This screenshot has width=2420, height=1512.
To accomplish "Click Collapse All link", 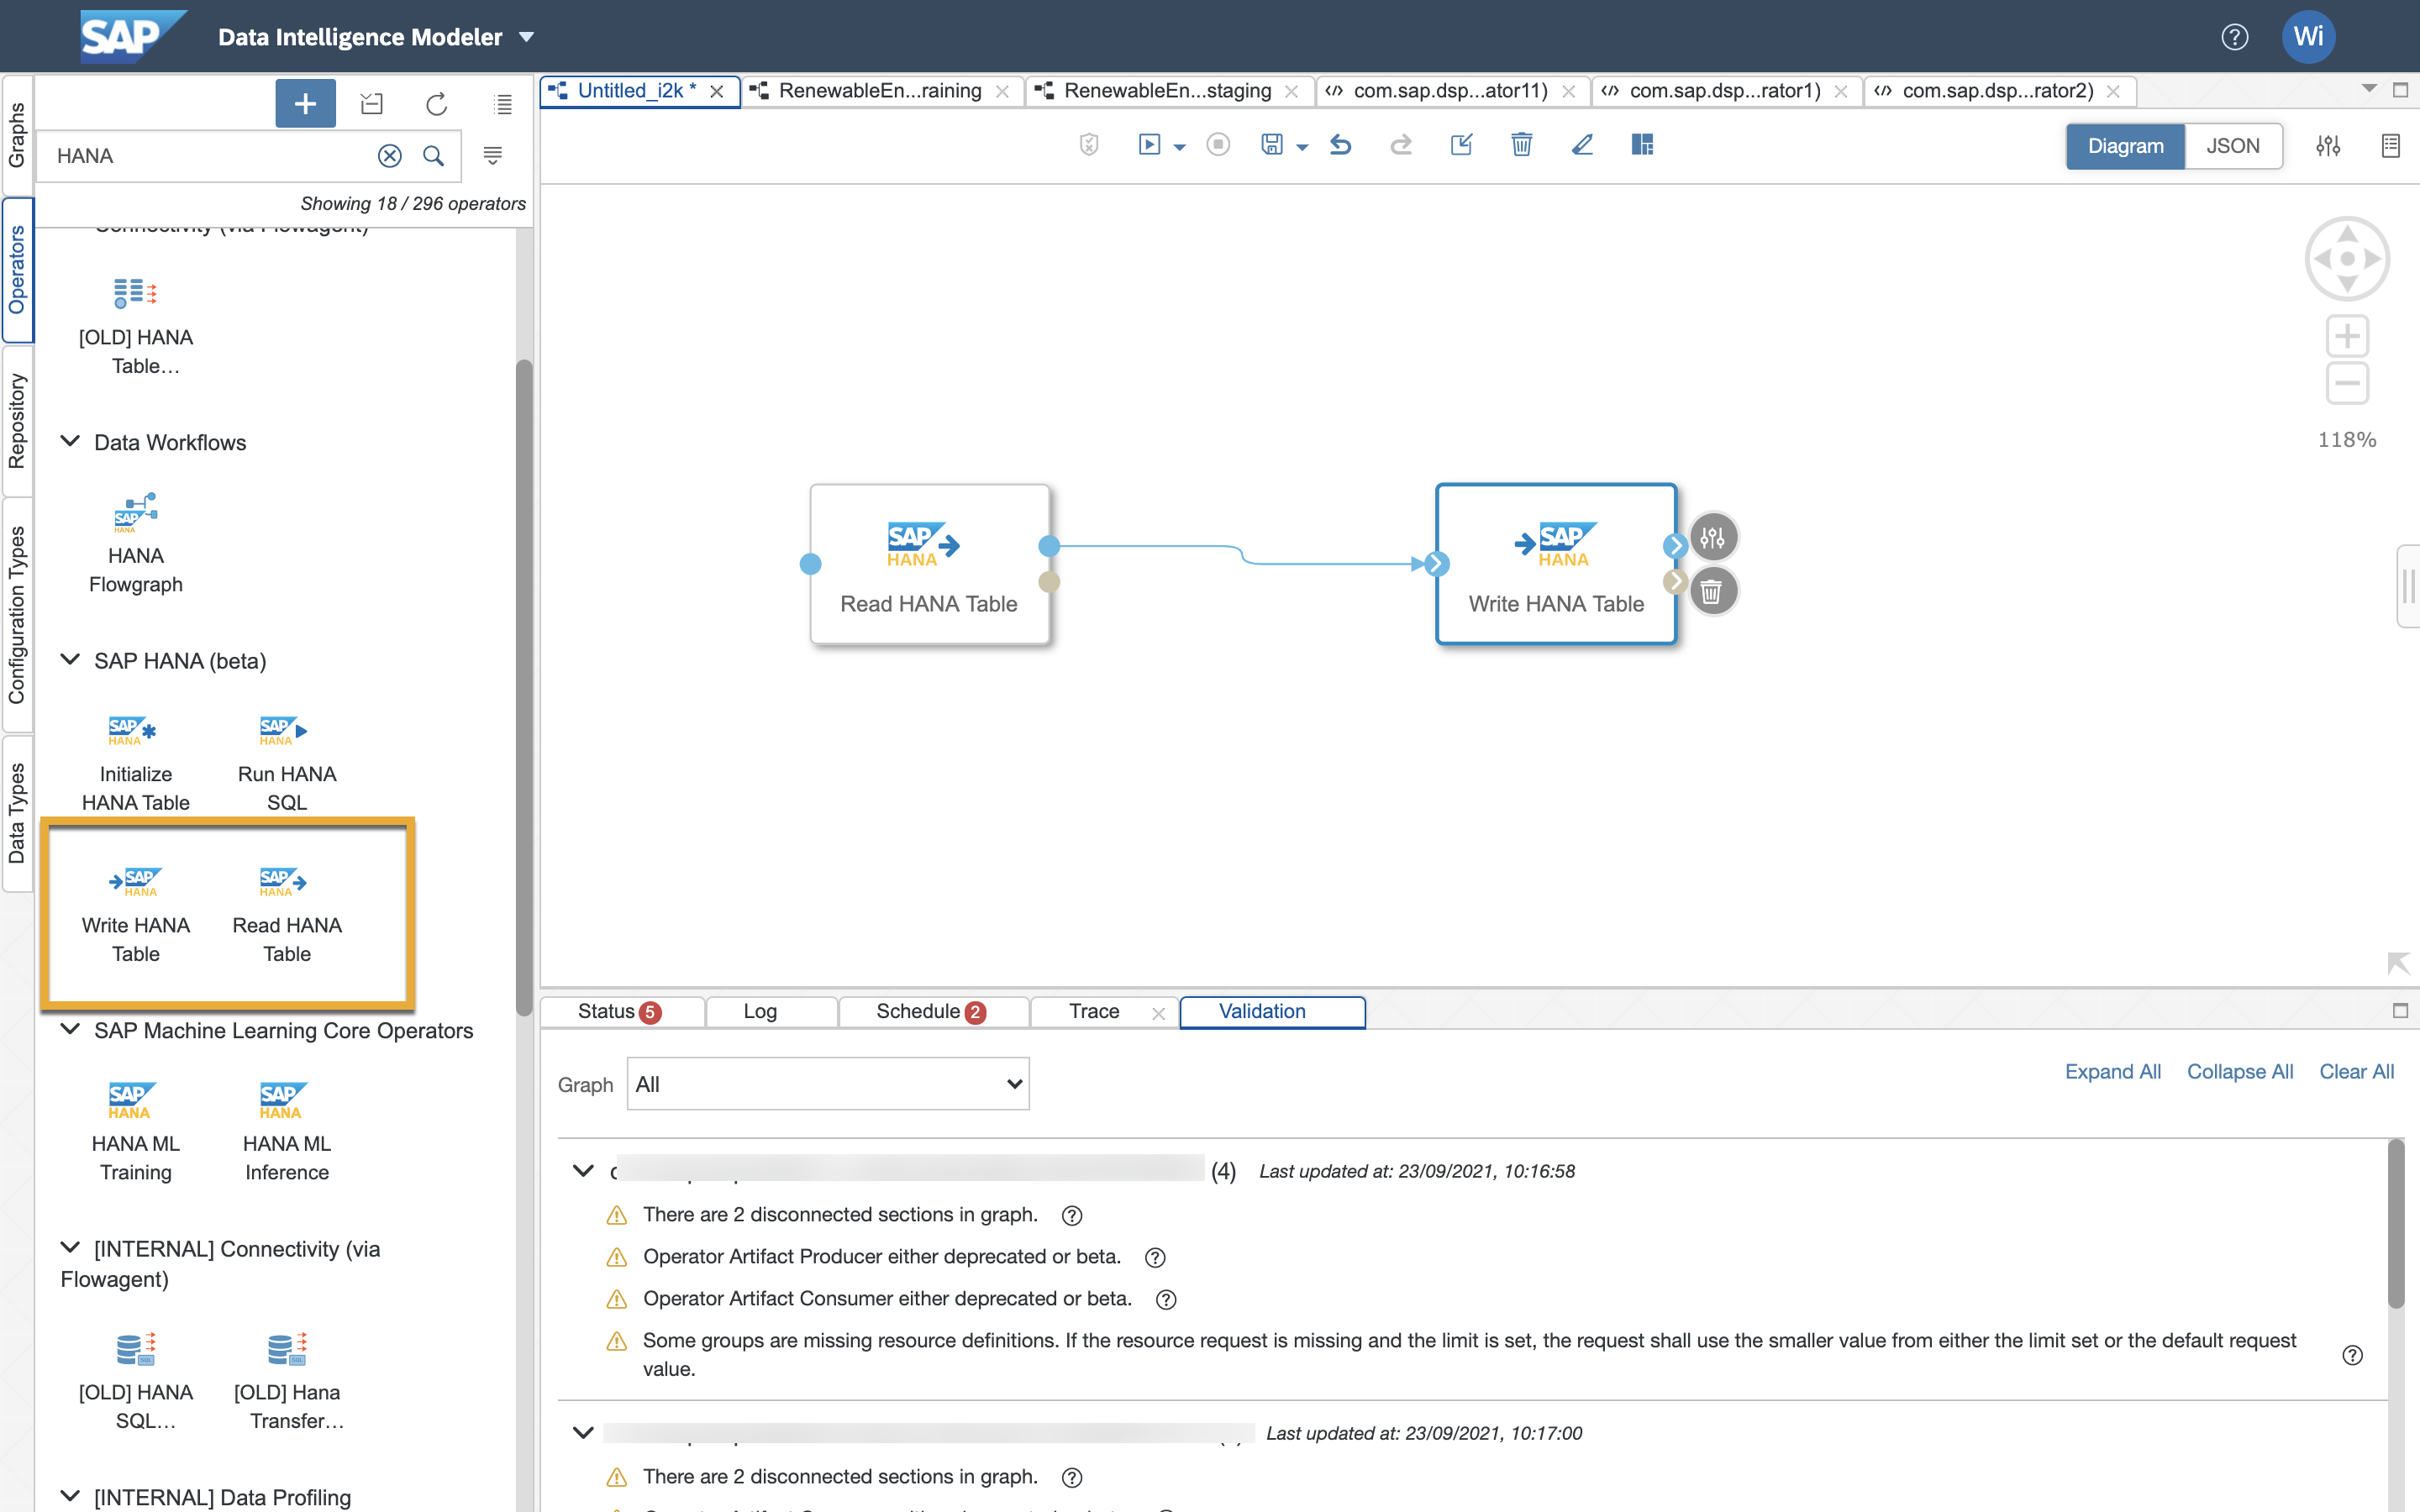I will tap(2239, 1071).
